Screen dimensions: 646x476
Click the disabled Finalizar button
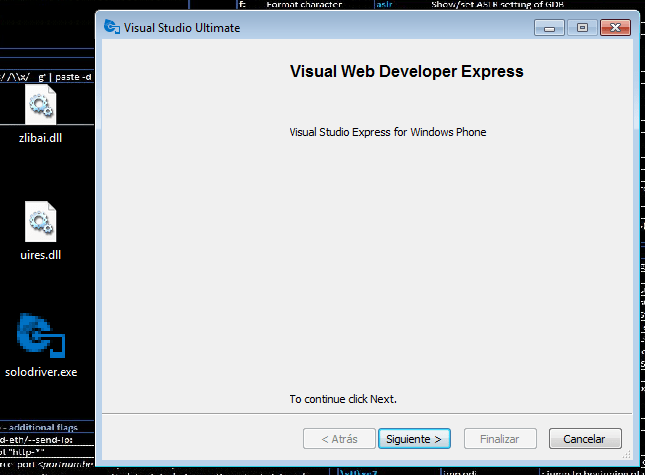500,438
